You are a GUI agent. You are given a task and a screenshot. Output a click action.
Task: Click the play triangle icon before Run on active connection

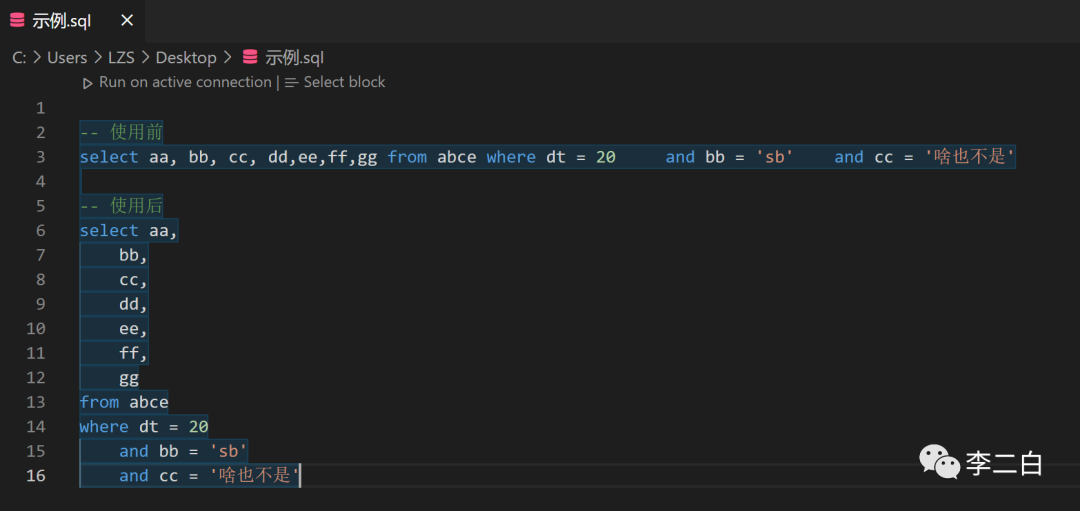pyautogui.click(x=87, y=82)
